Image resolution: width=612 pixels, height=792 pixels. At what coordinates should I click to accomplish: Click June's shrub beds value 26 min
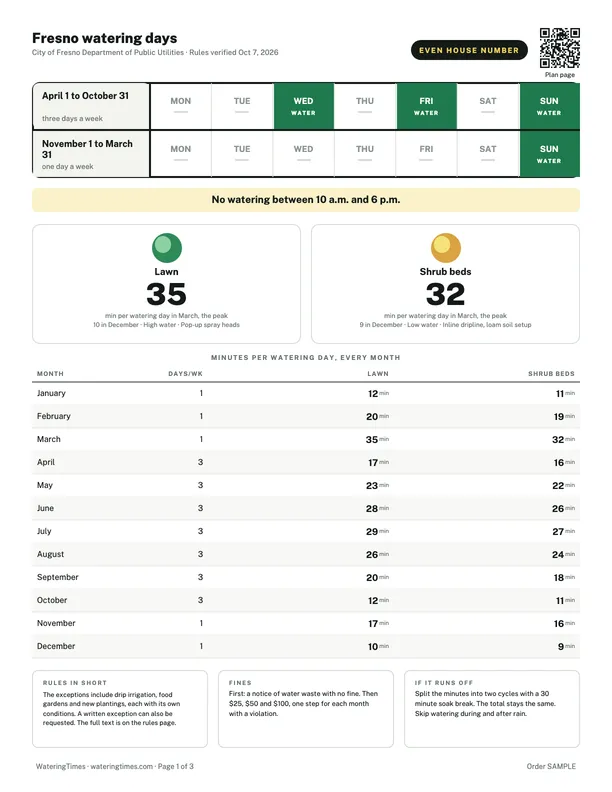pyautogui.click(x=563, y=509)
